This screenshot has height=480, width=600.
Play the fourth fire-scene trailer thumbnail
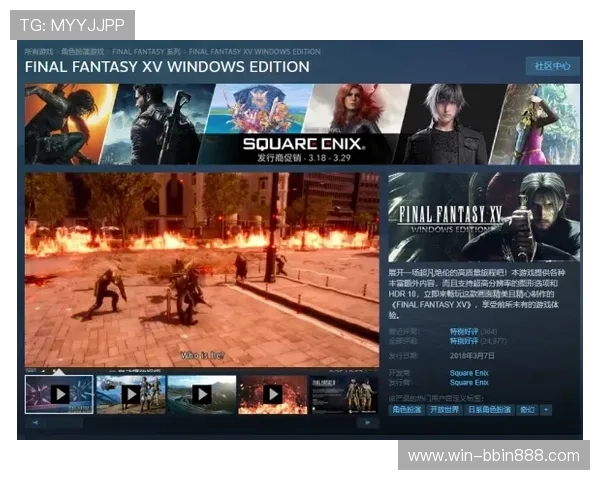272,394
